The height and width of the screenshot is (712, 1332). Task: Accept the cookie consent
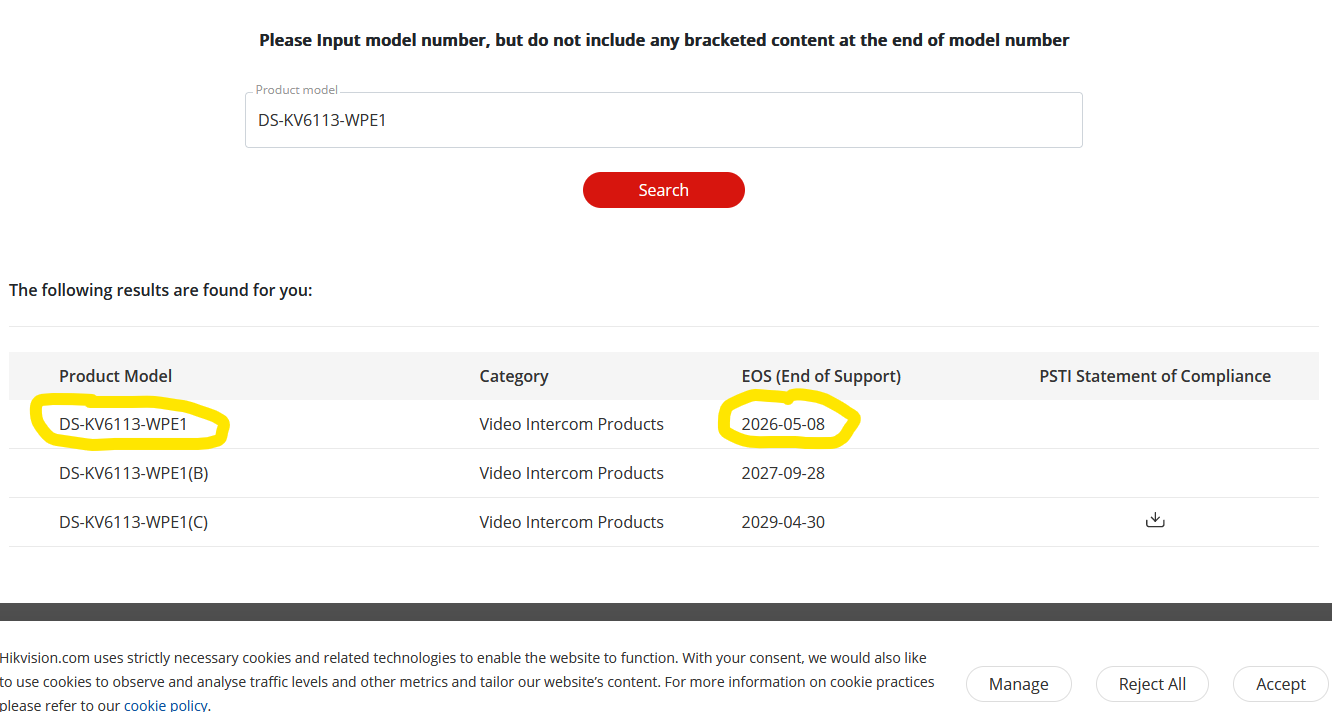(x=1280, y=684)
